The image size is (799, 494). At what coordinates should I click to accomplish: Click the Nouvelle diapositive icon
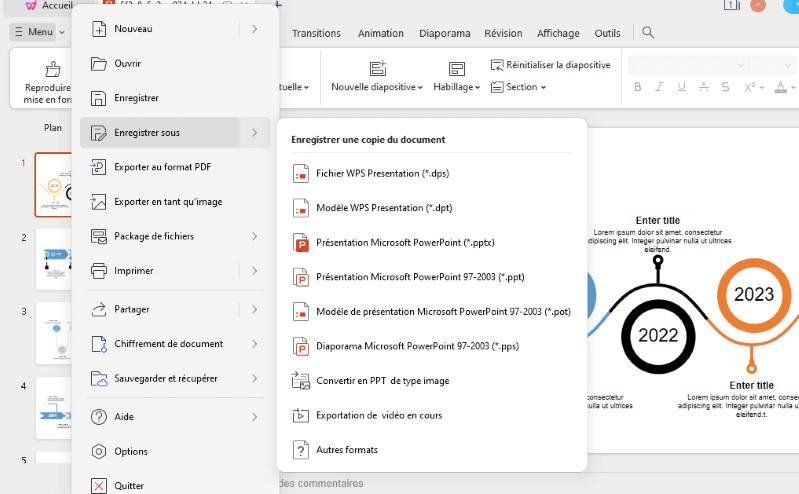[x=378, y=68]
